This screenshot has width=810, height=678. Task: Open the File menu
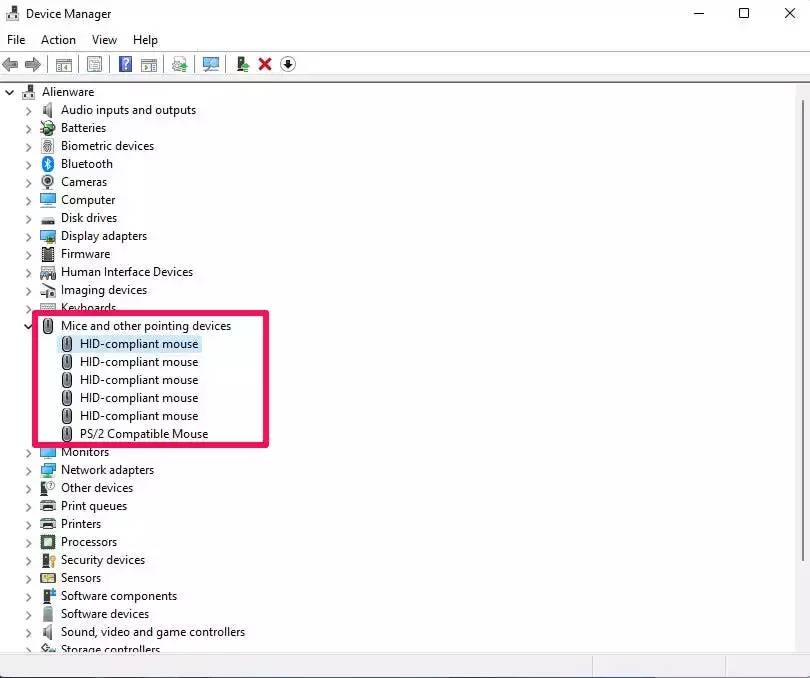coord(16,40)
